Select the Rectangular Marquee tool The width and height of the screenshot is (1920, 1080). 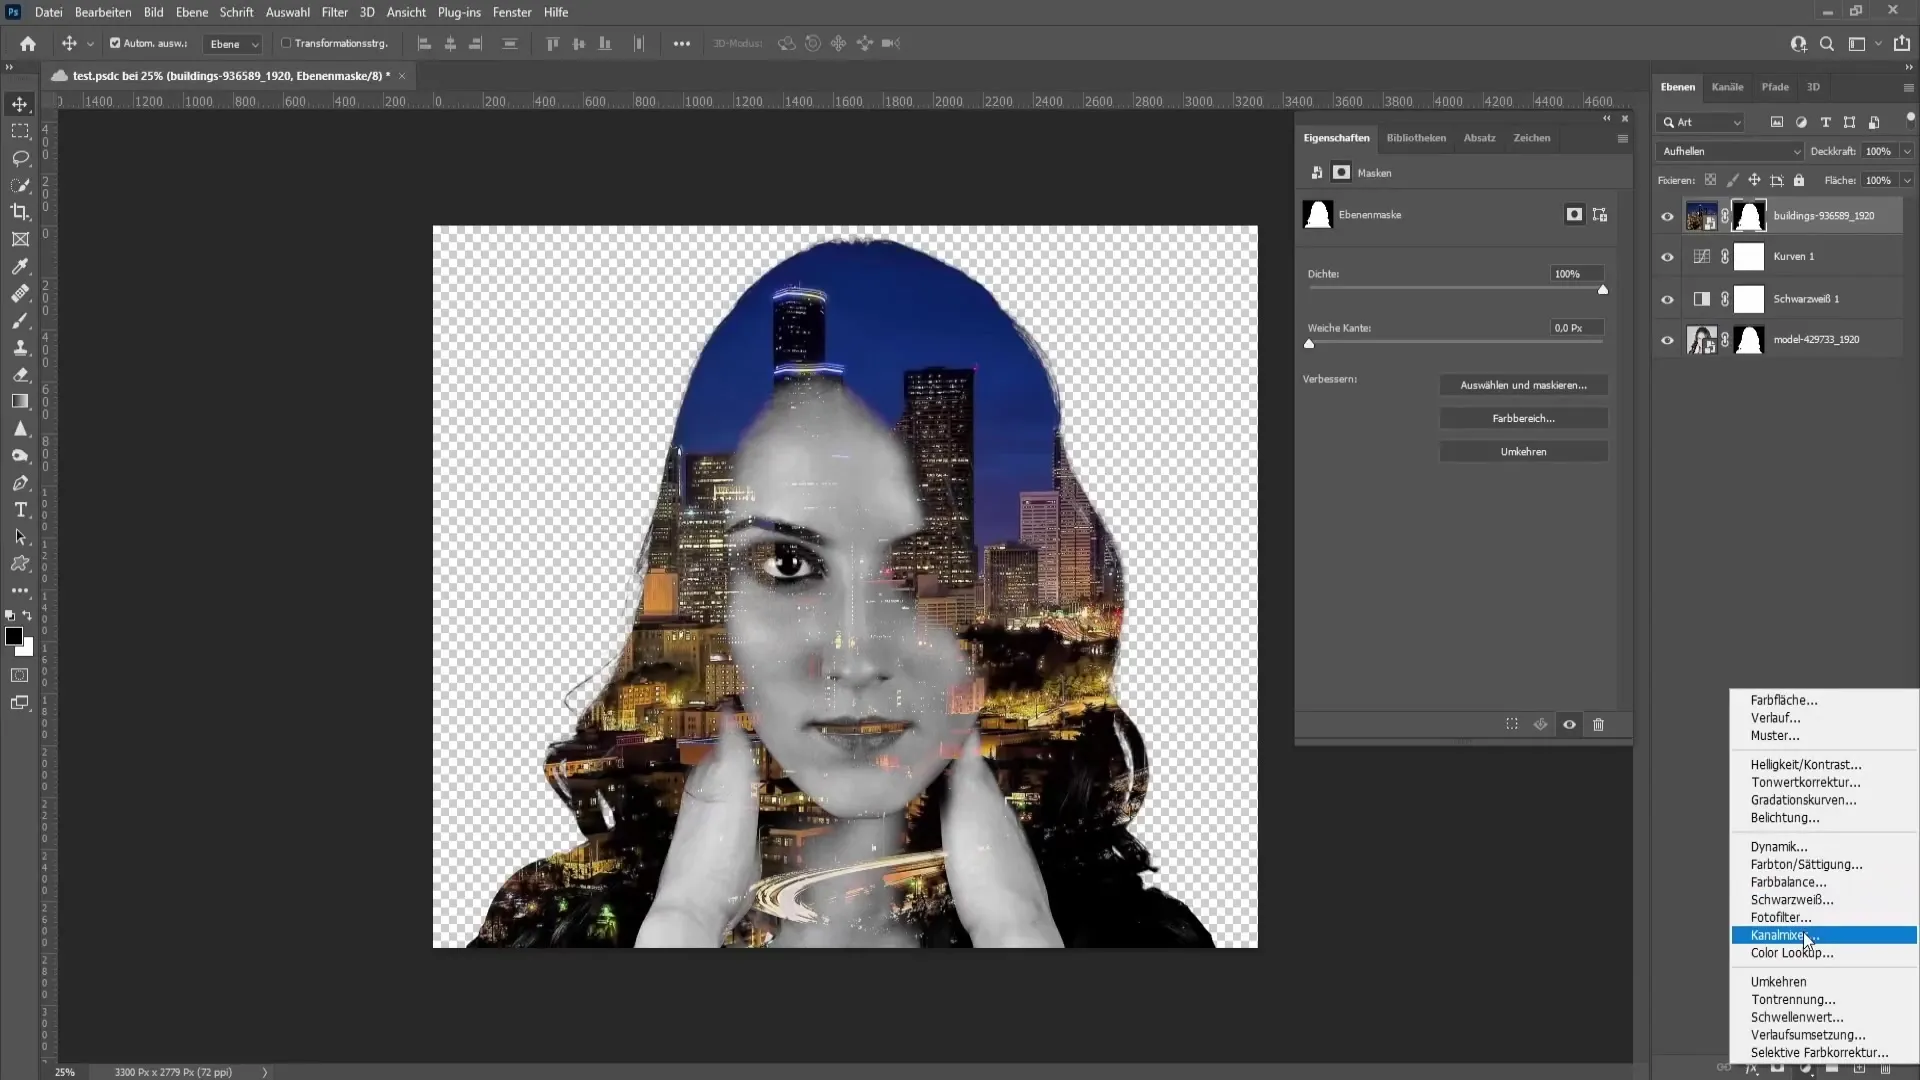point(20,131)
